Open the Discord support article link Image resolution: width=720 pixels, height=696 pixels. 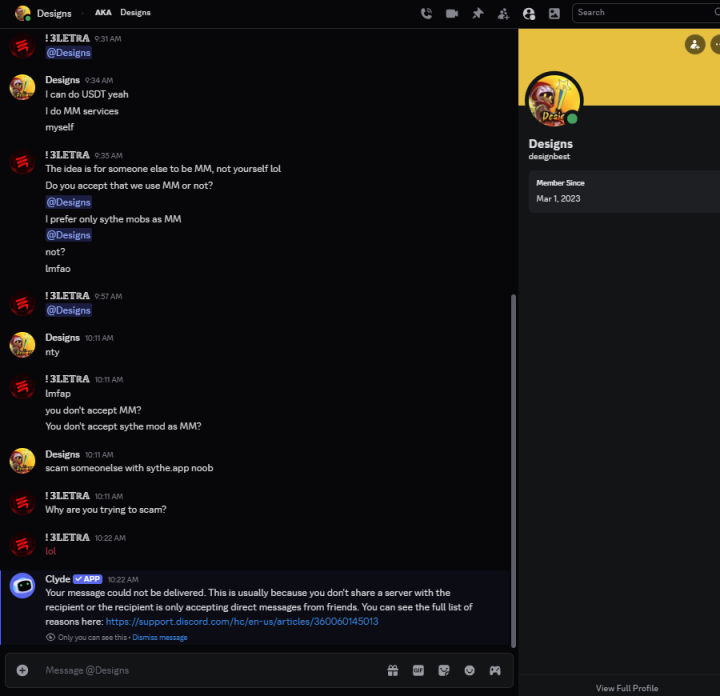click(242, 621)
